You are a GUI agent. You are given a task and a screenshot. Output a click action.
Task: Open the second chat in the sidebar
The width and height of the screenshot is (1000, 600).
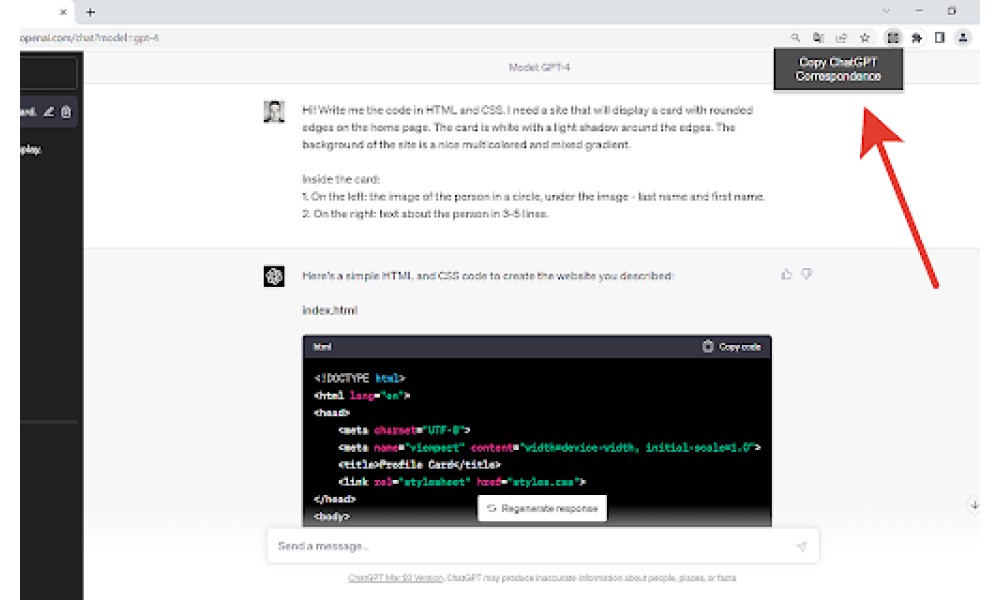coord(49,150)
